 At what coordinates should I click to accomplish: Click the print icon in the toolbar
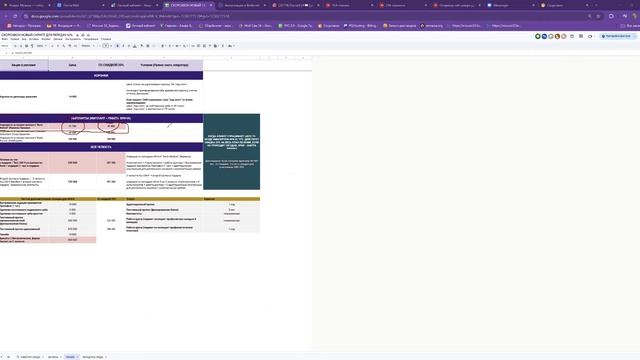tap(27, 46)
